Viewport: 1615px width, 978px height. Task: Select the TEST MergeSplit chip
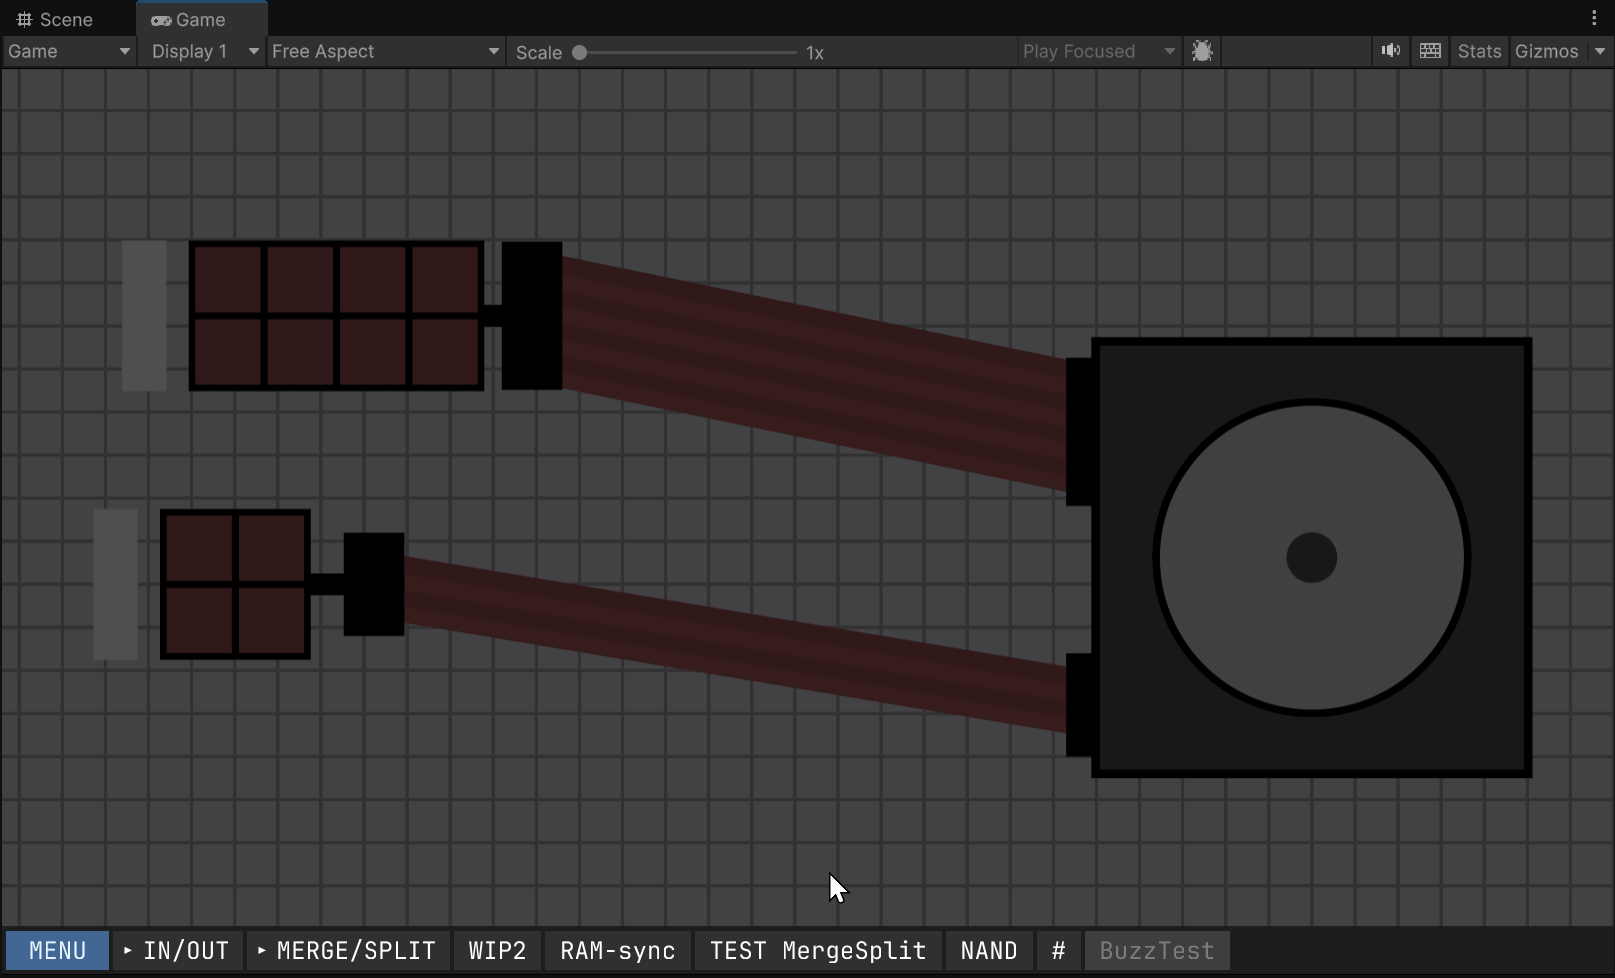coord(818,950)
